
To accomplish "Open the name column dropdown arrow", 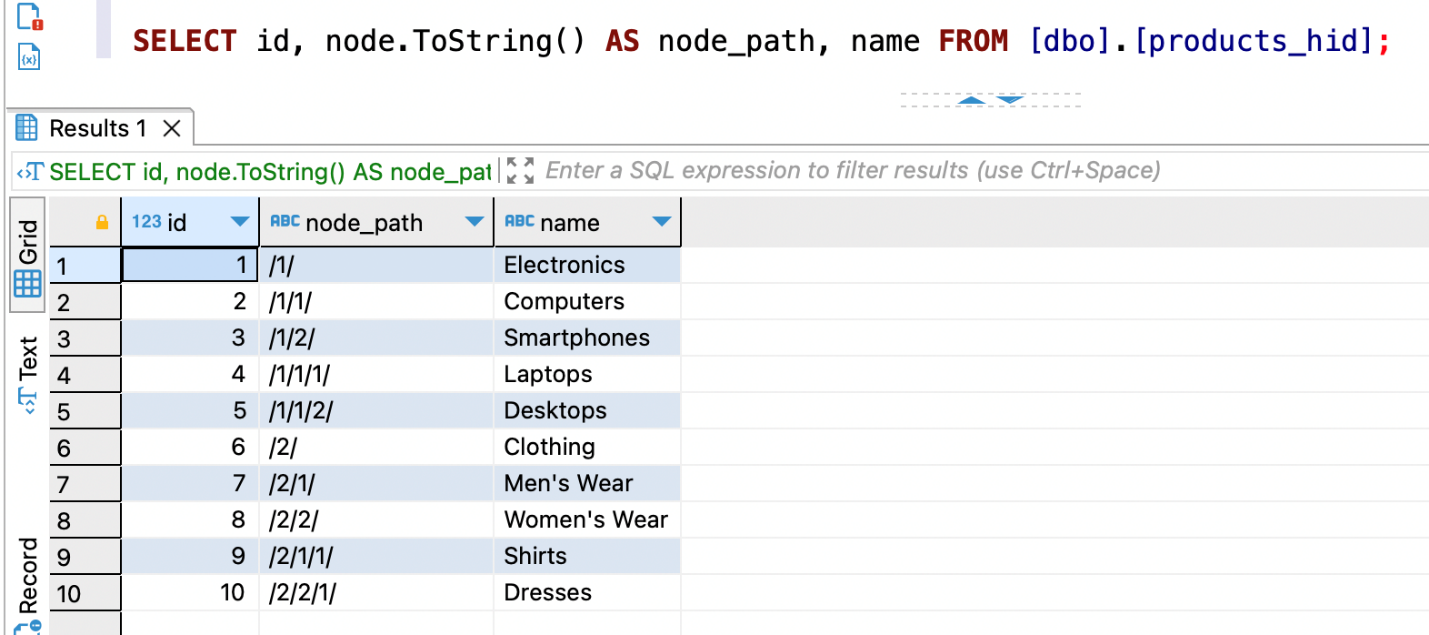I will (661, 223).
